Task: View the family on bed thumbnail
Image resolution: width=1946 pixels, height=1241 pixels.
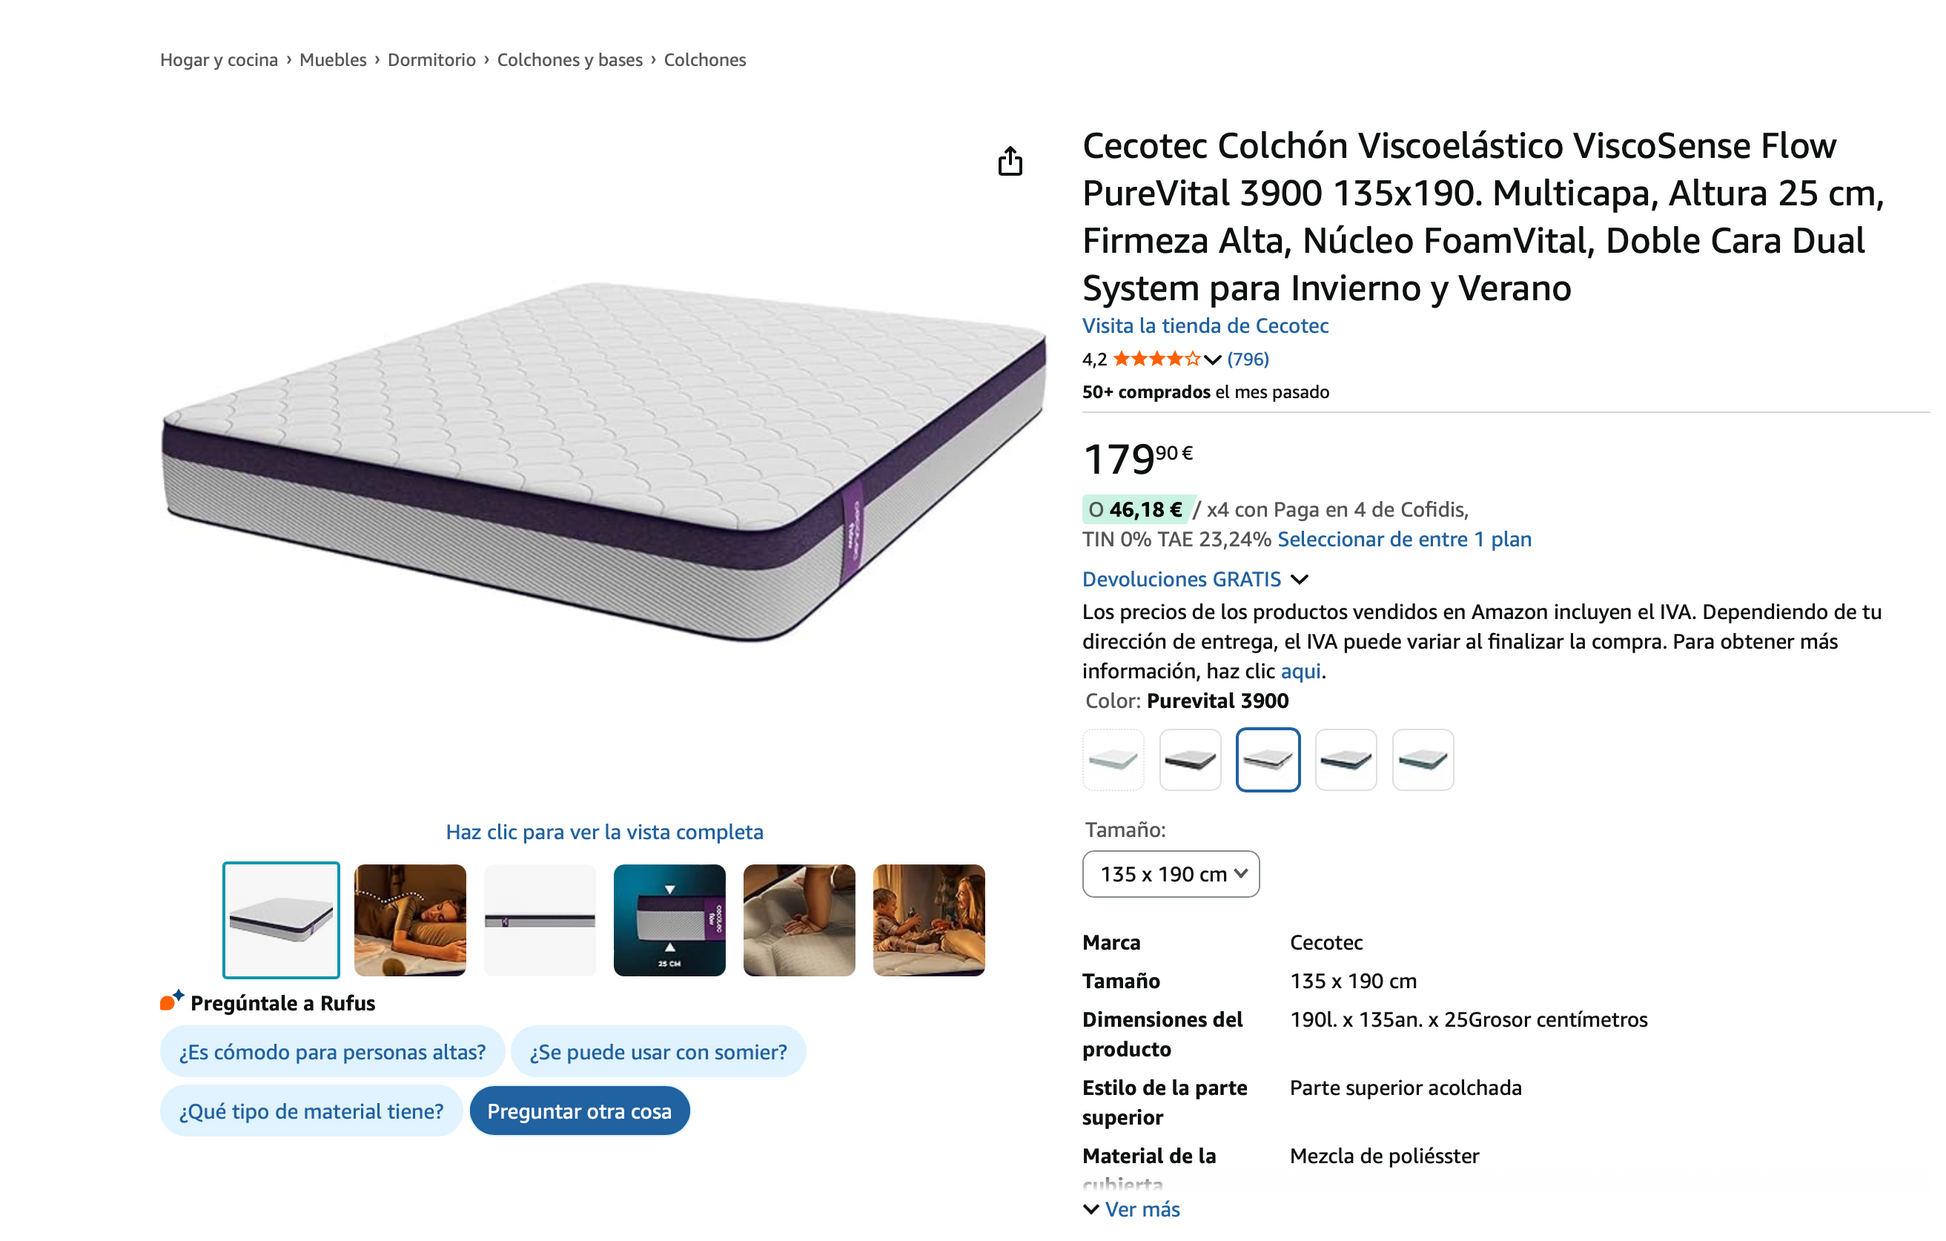Action: (929, 920)
